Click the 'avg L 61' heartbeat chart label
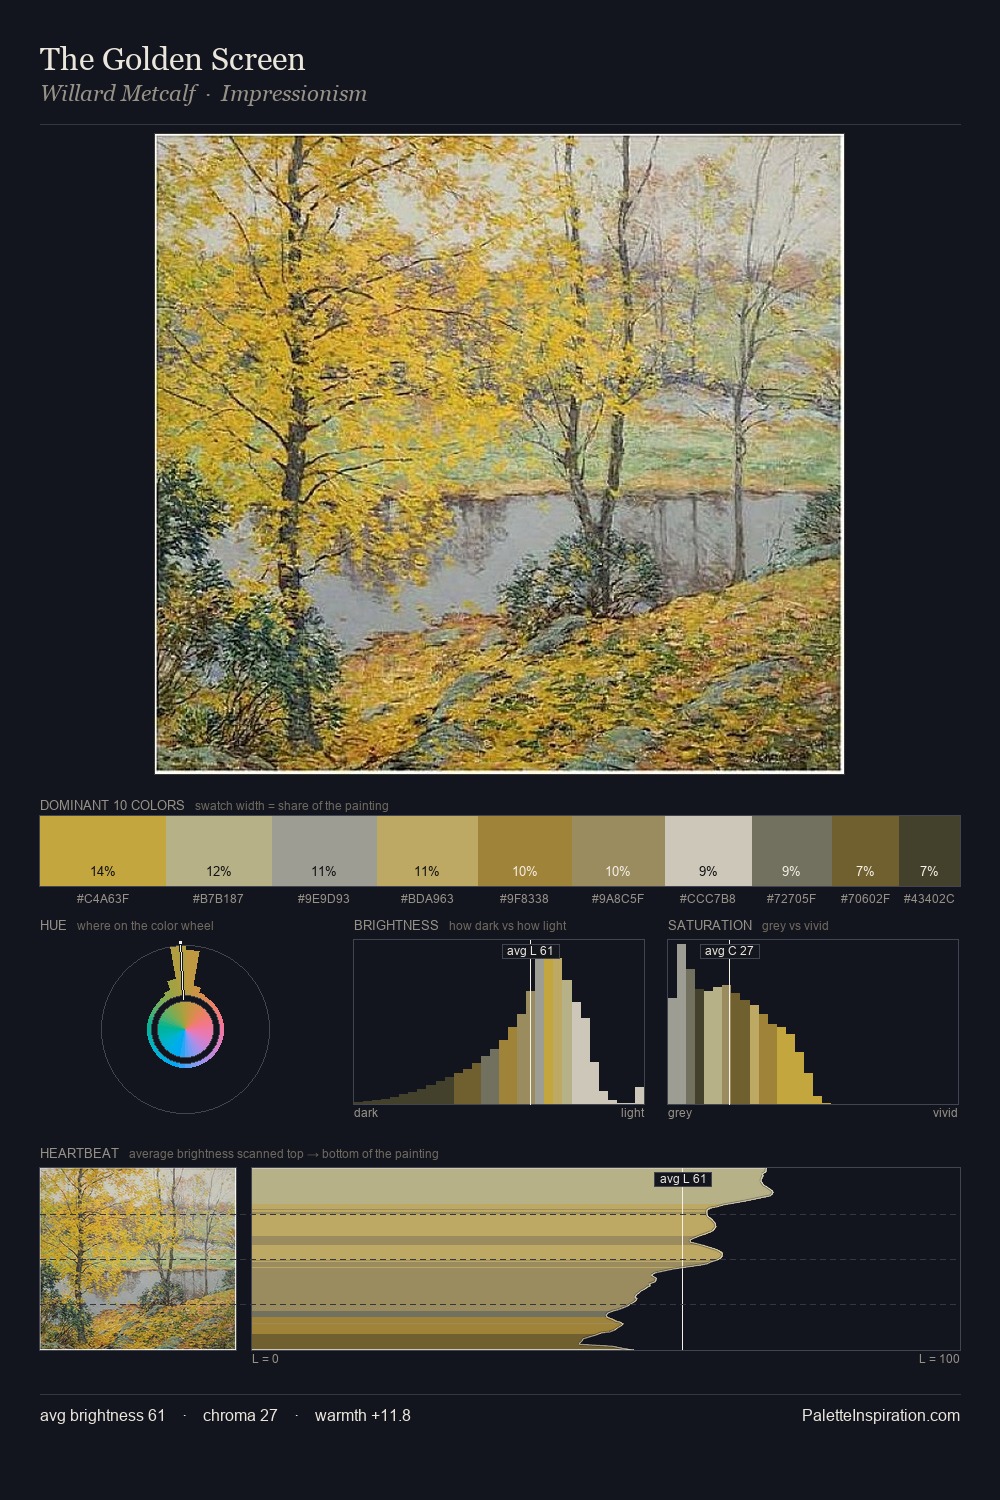The image size is (1000, 1500). pos(683,1179)
